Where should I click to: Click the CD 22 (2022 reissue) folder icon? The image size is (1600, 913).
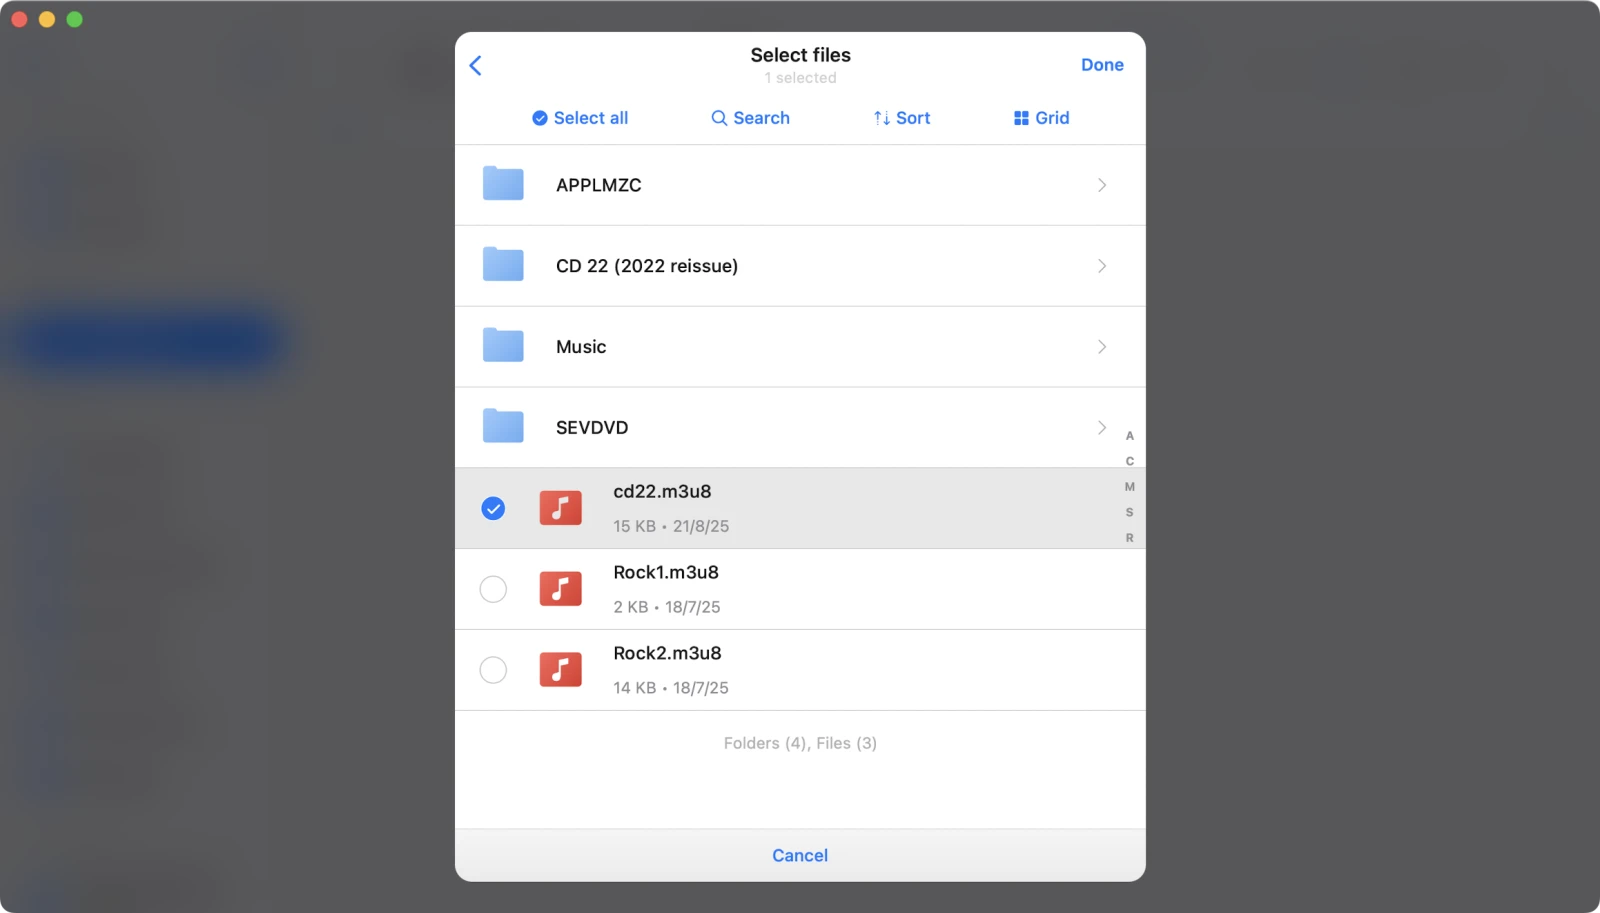(x=503, y=266)
